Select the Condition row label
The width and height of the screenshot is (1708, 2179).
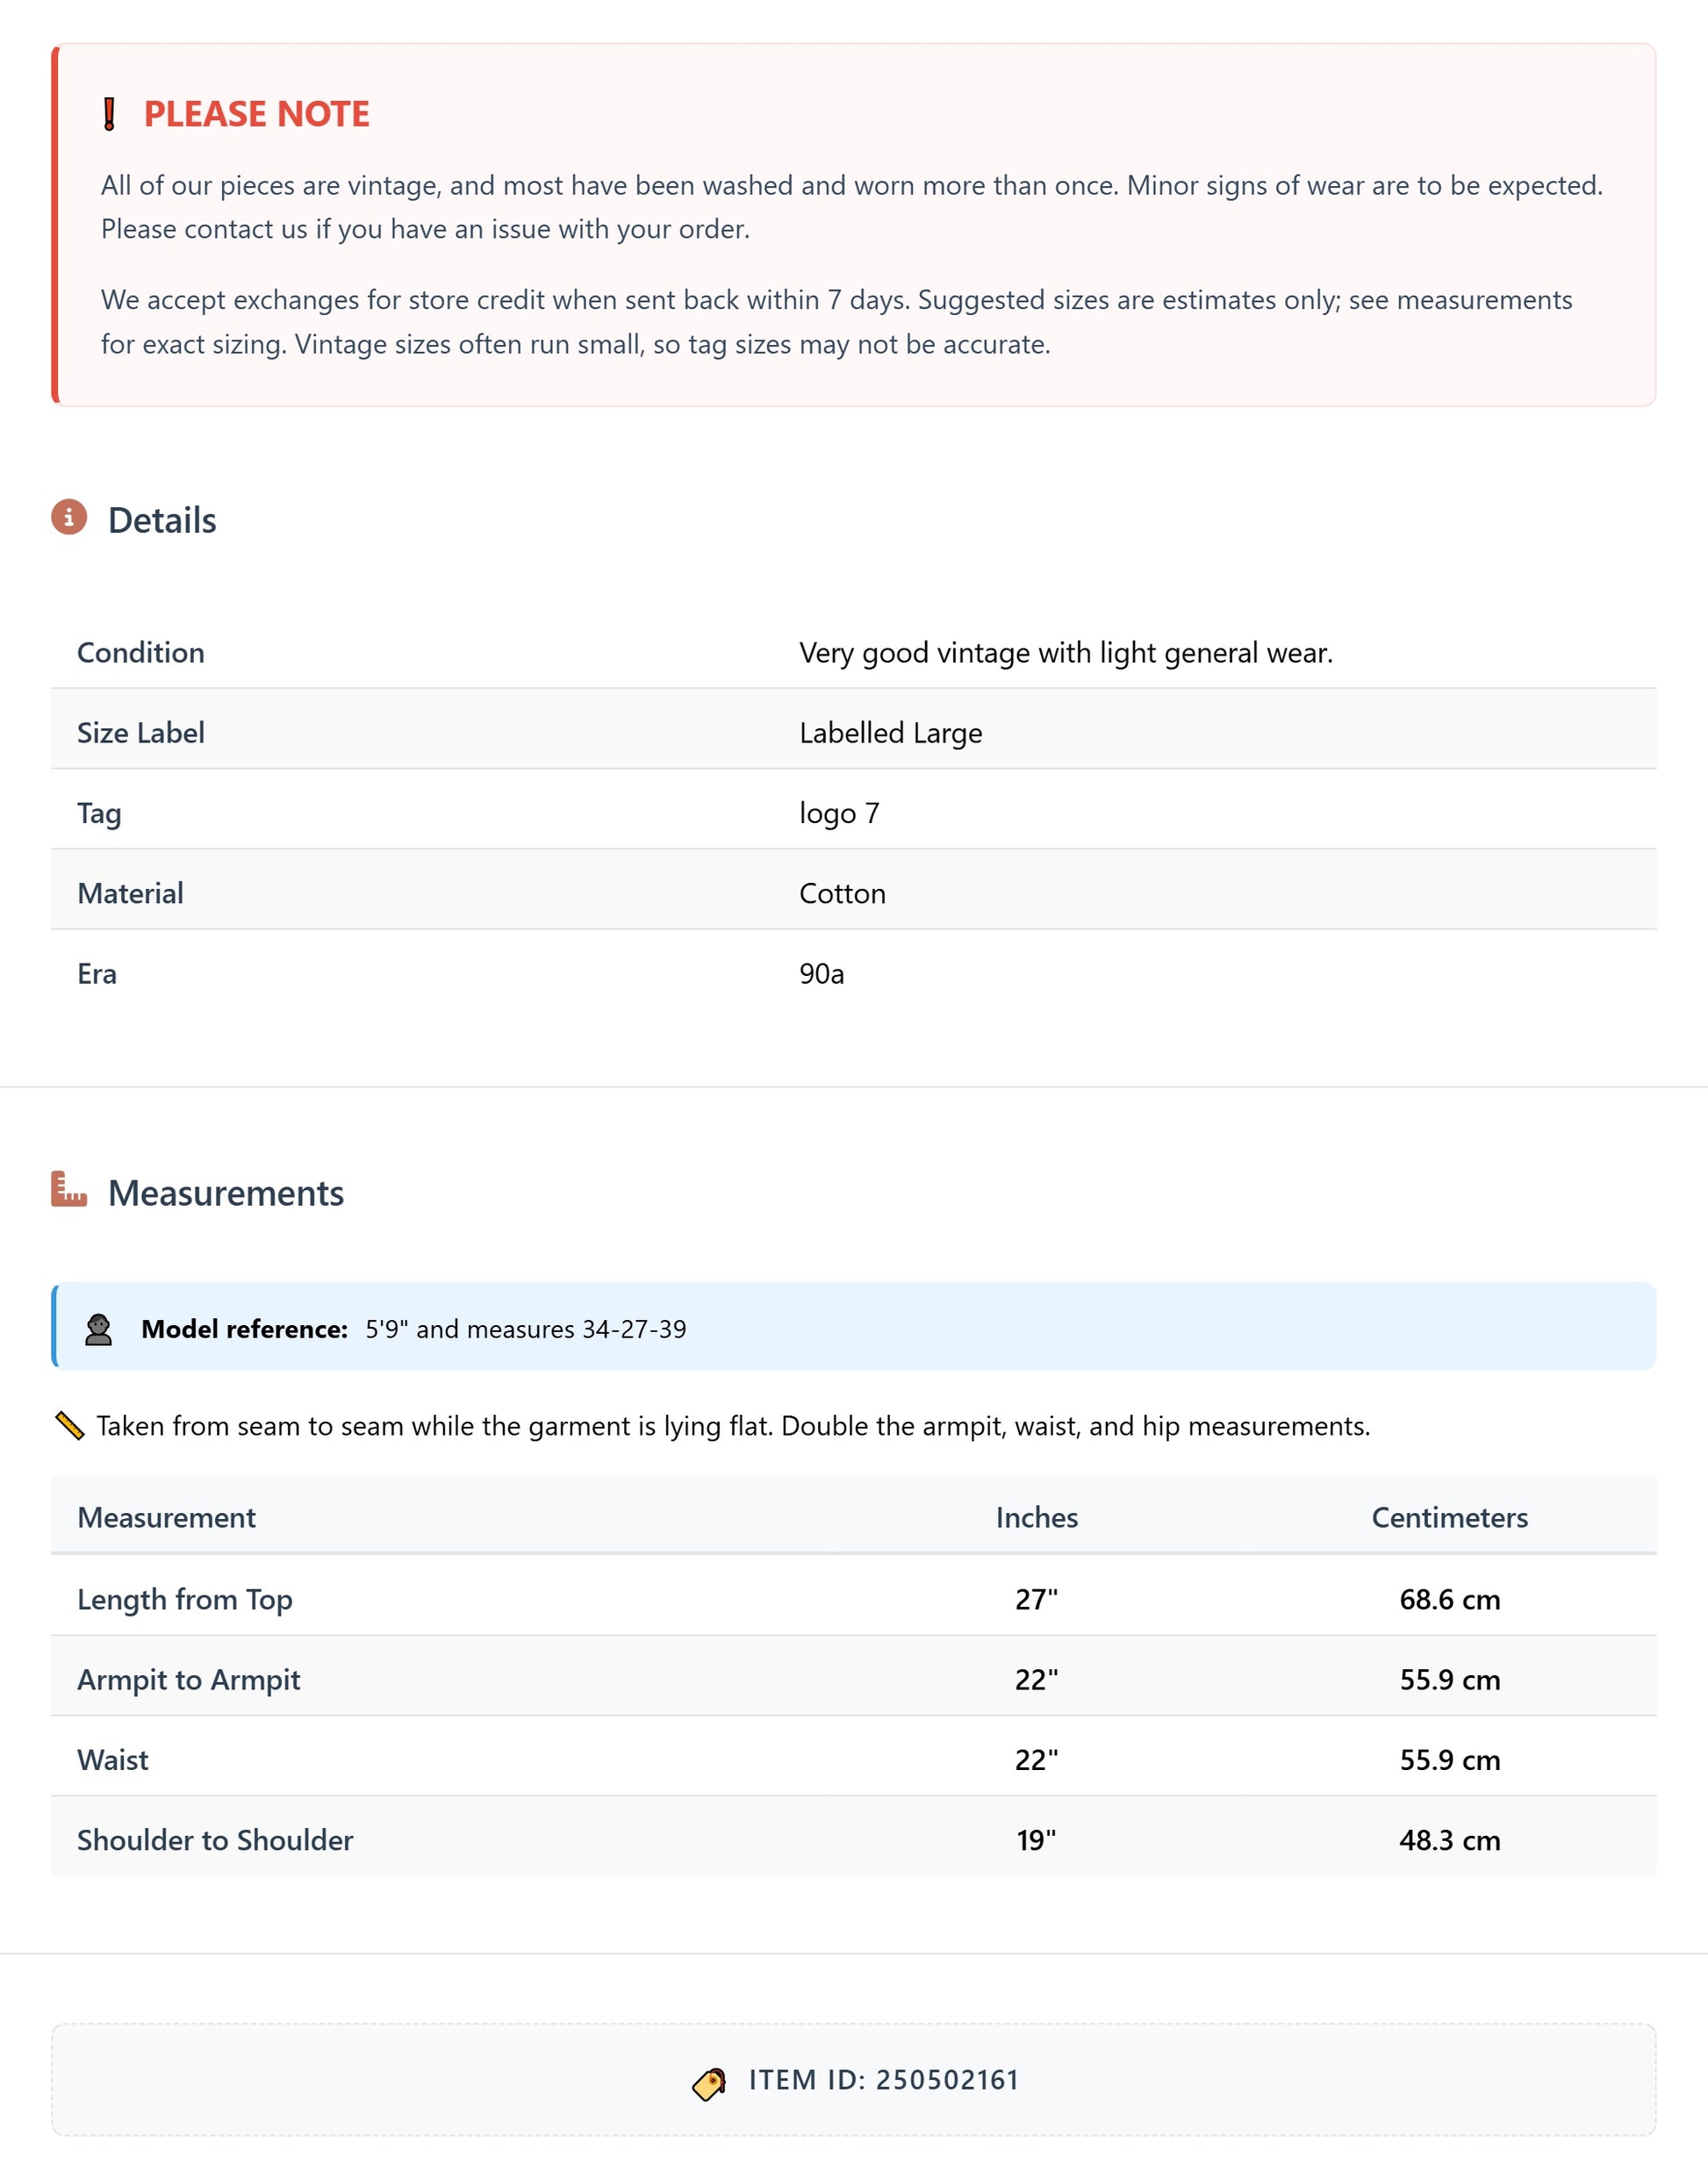141,652
